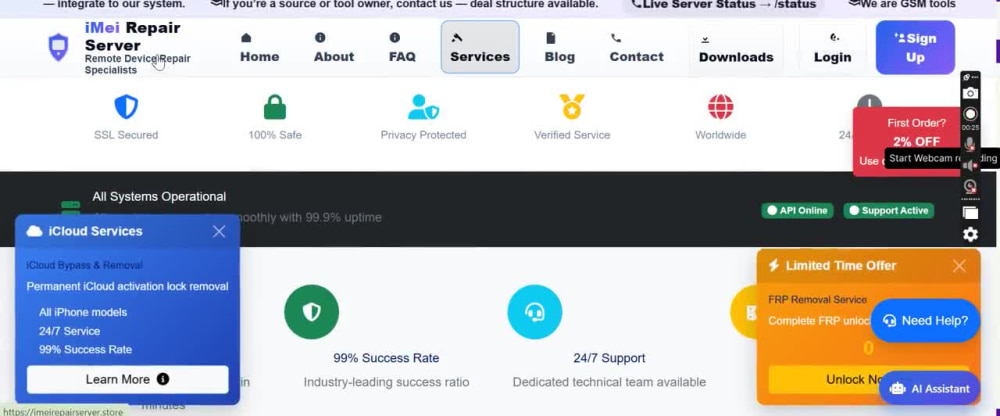Click the recorder's record button

click(x=970, y=114)
